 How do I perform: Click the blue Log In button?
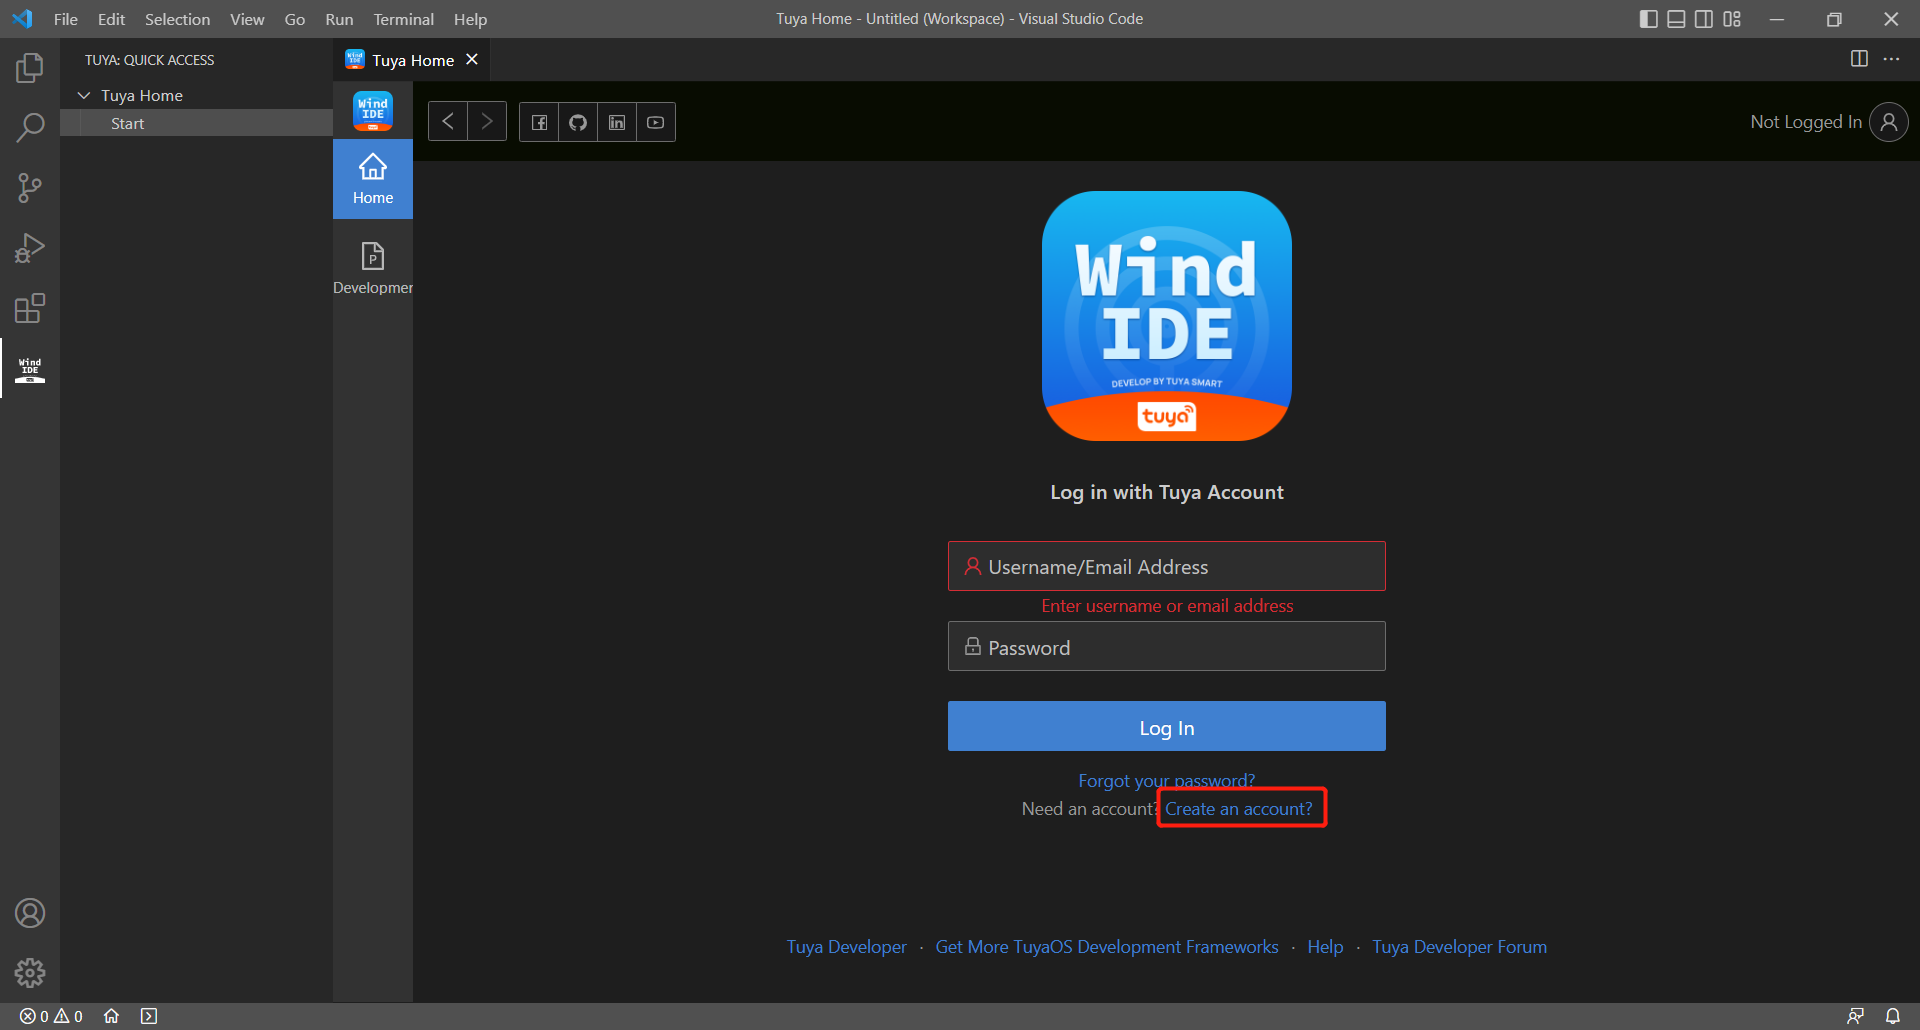click(x=1166, y=726)
